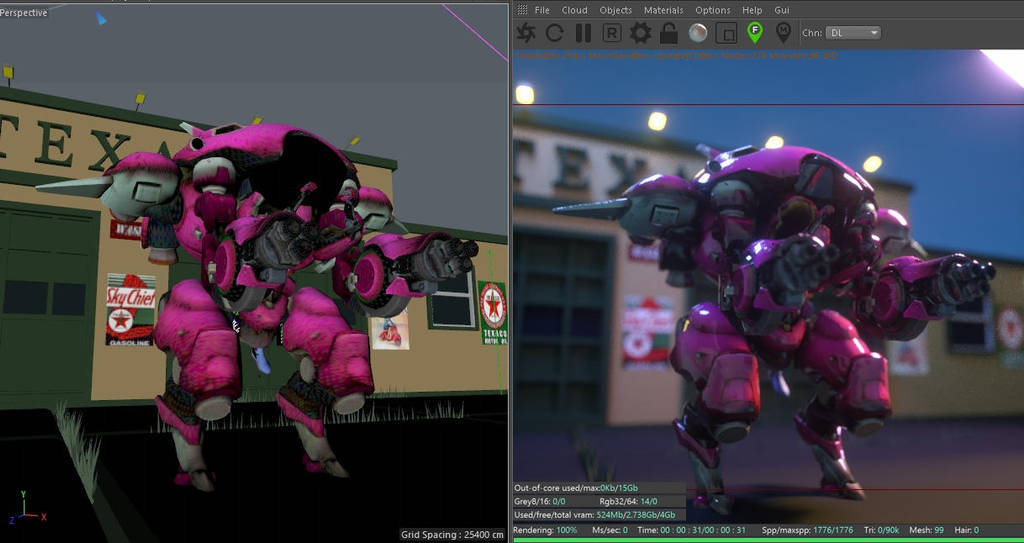Click the blue camera marker in Perspective viewport
1024x543 pixels.
click(x=101, y=19)
